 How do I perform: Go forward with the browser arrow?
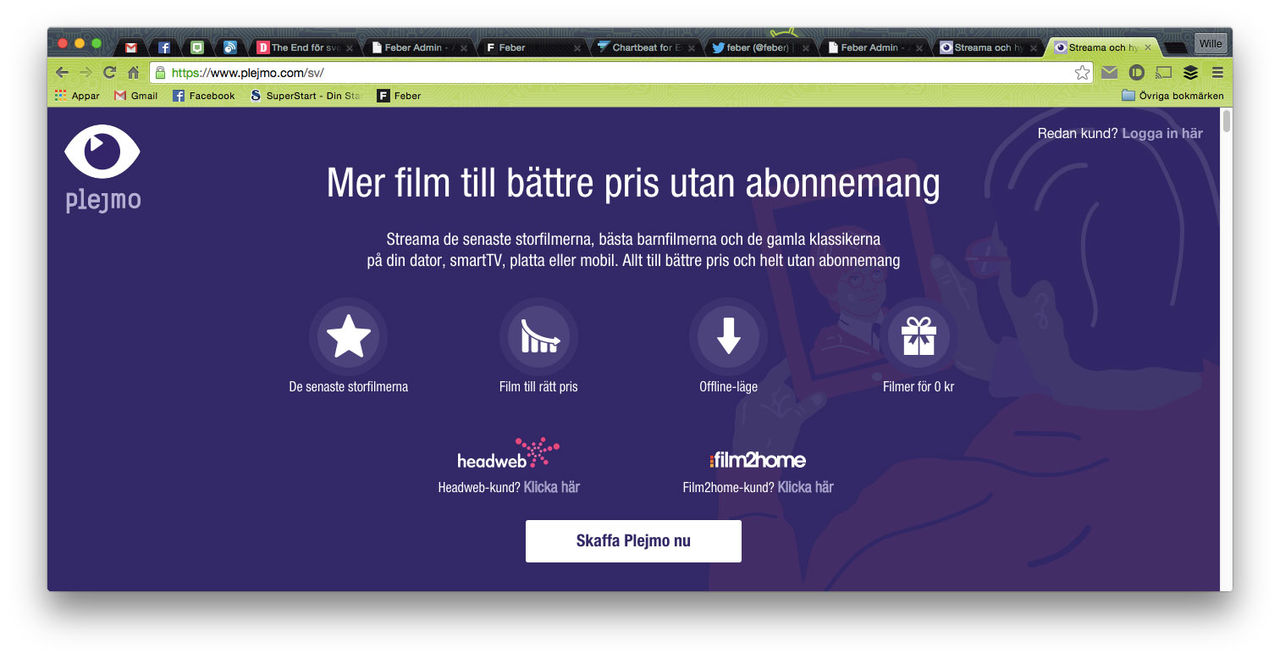pyautogui.click(x=86, y=73)
